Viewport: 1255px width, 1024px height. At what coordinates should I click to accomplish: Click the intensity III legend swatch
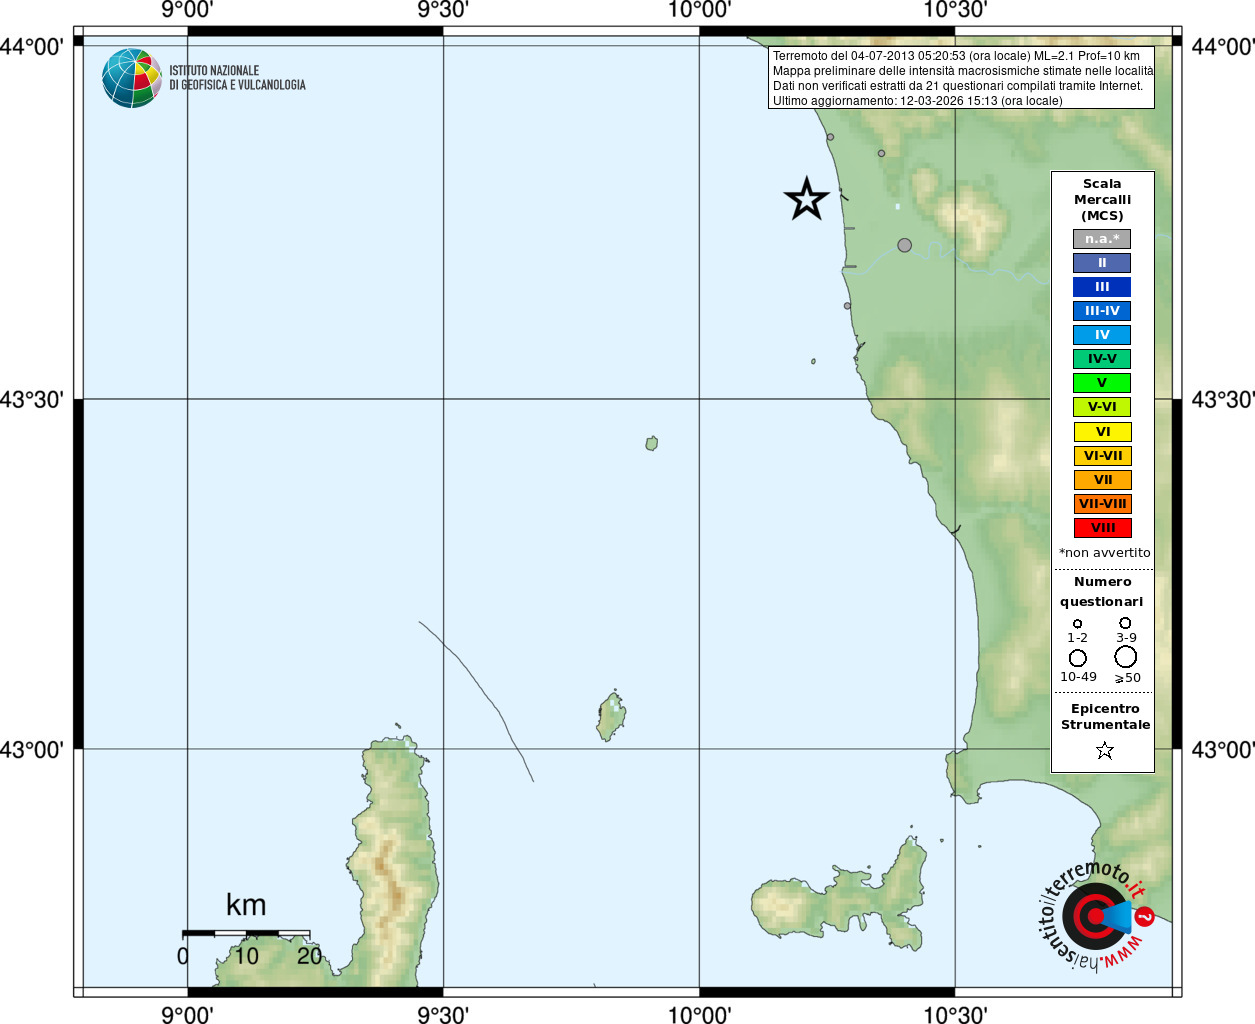click(x=1102, y=287)
